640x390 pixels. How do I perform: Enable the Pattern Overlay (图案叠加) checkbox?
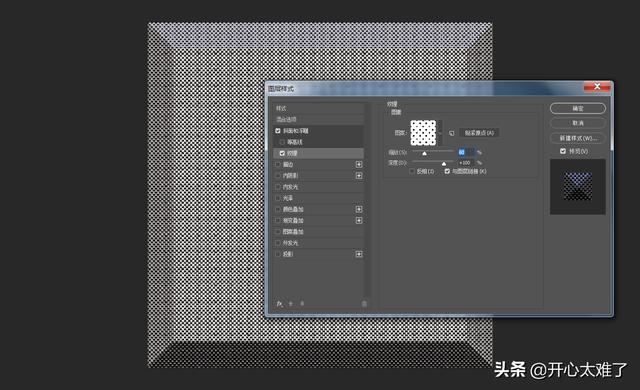click(278, 232)
